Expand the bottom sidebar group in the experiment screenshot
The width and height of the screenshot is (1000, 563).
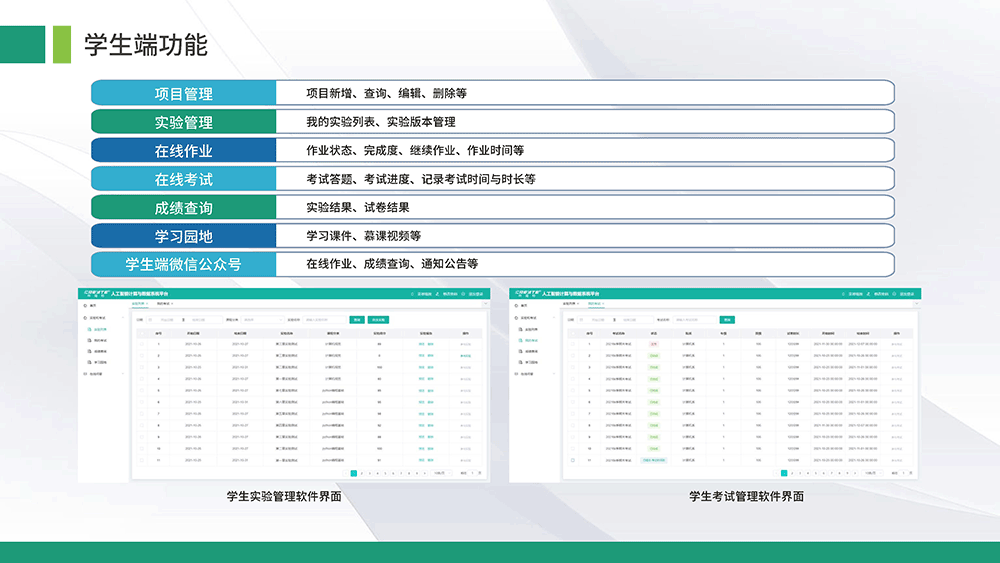click(123, 374)
